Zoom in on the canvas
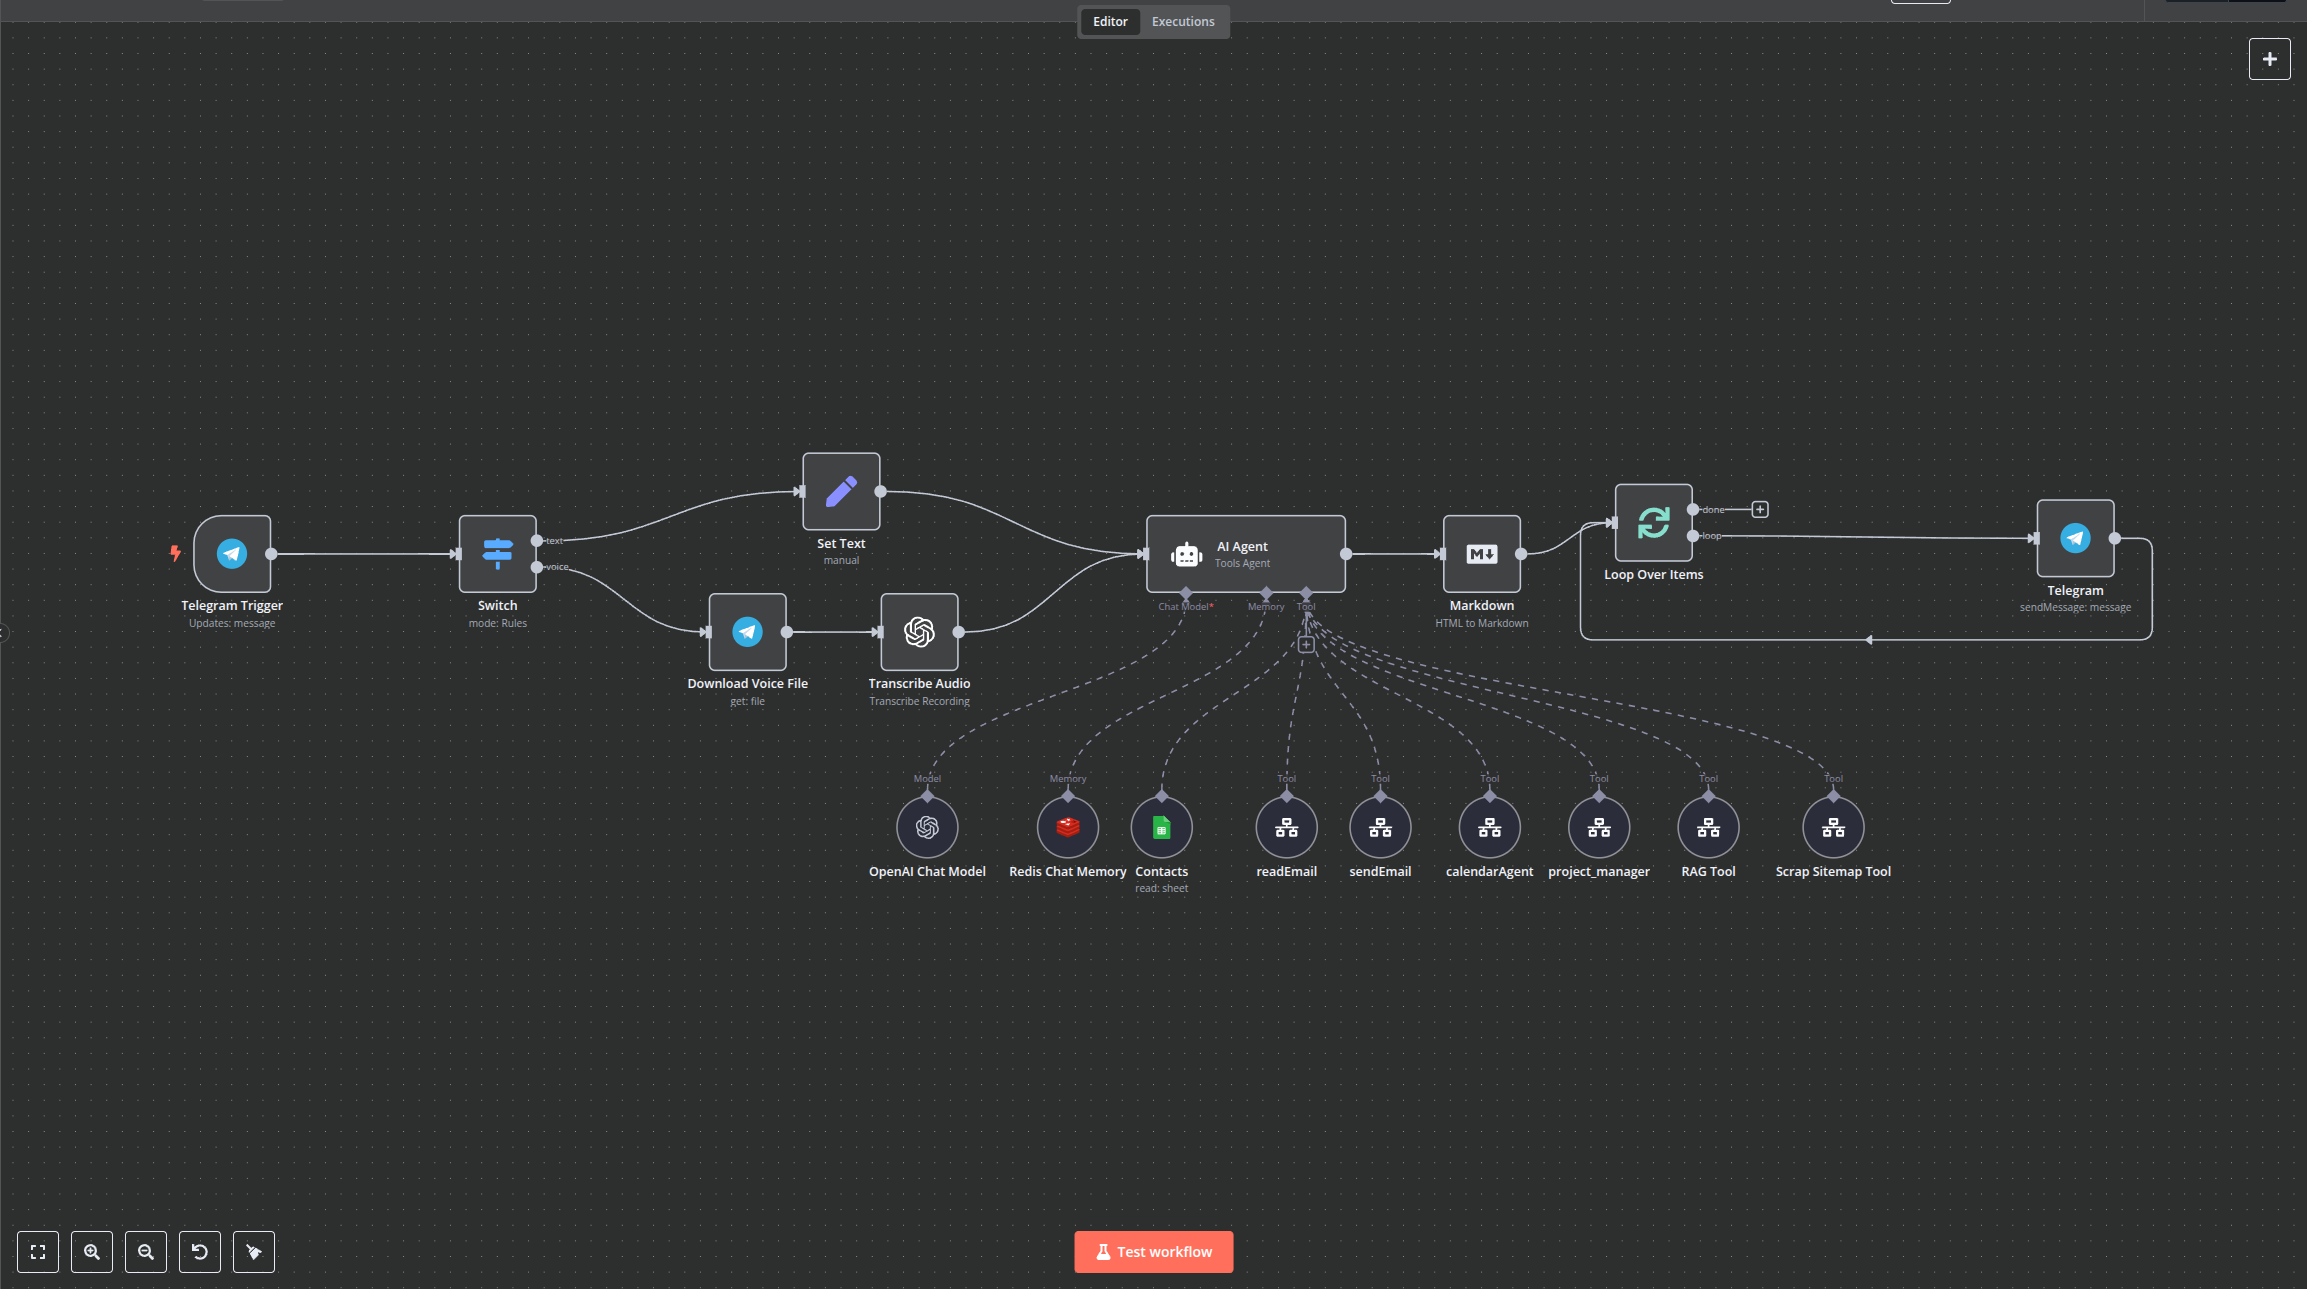 click(92, 1251)
